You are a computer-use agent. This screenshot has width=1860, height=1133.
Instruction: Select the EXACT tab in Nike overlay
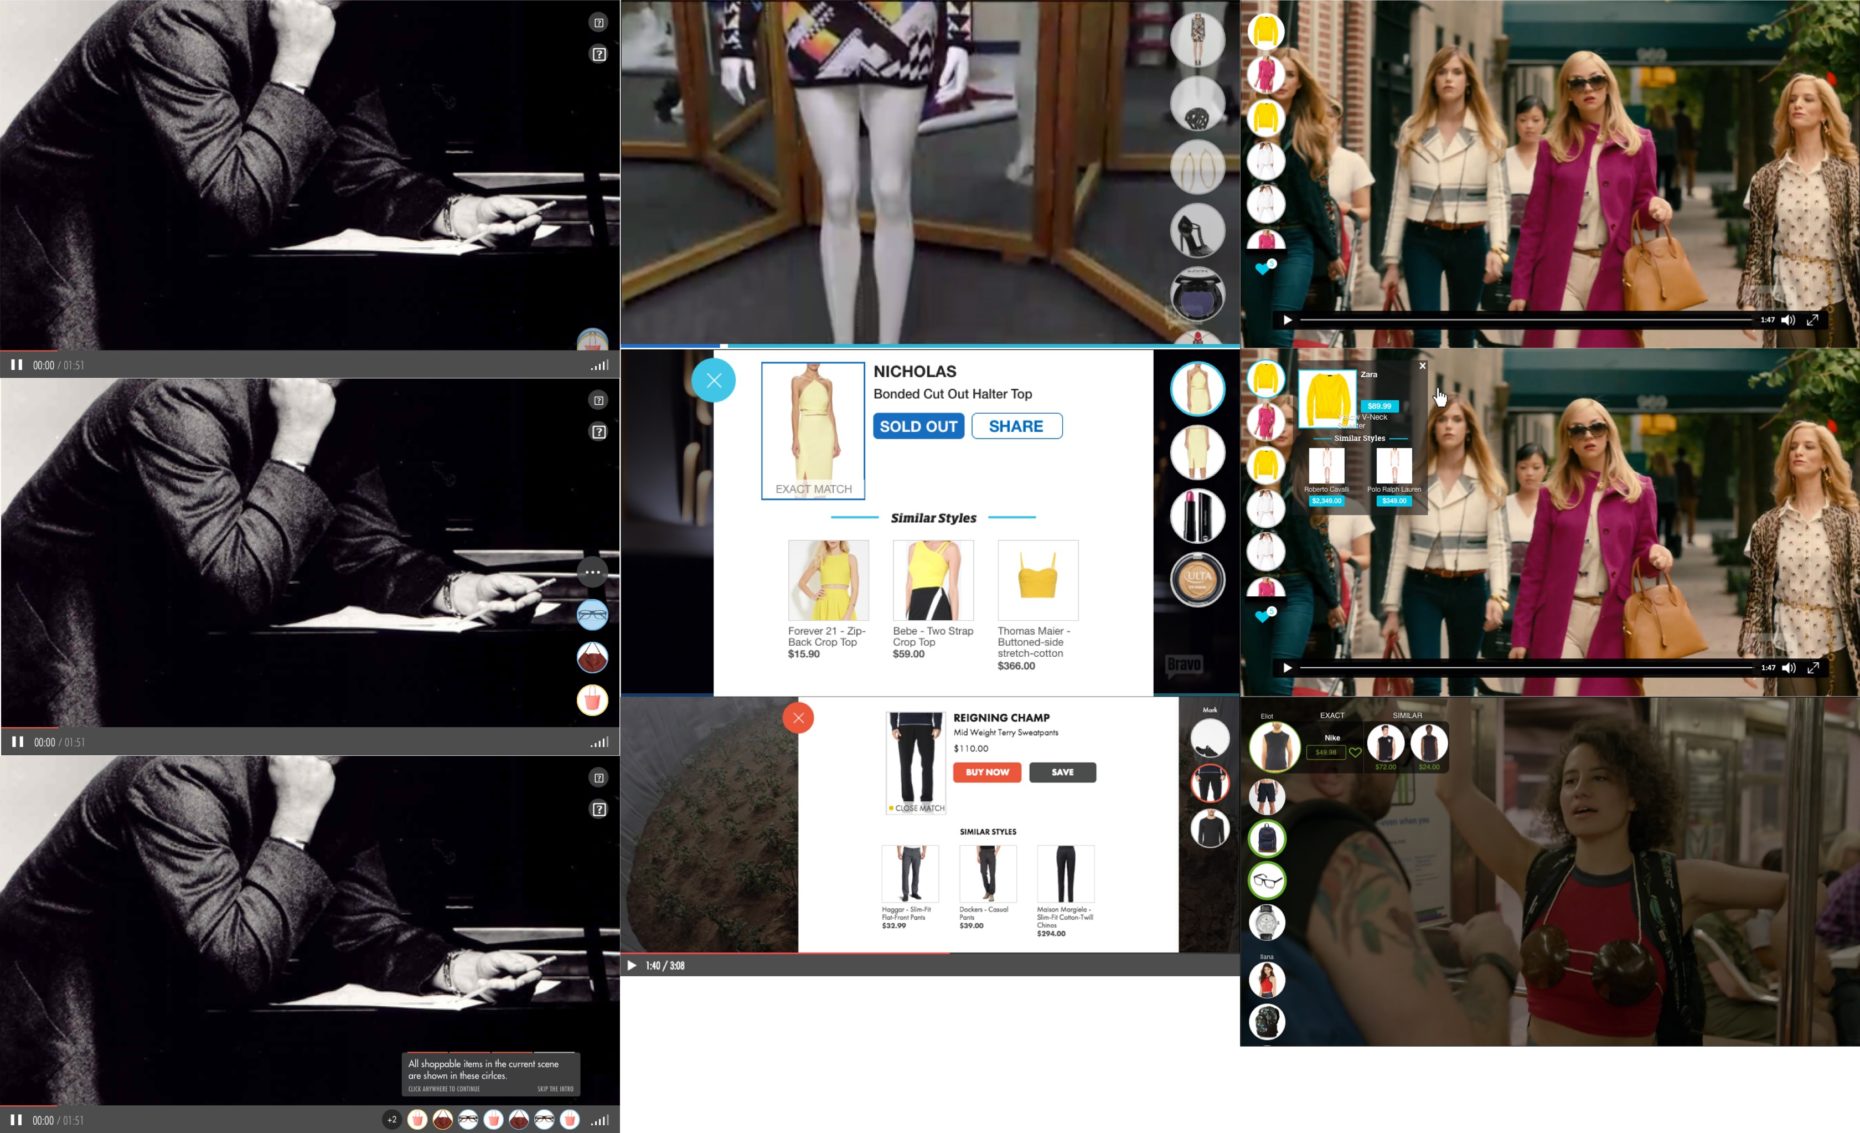1332,715
